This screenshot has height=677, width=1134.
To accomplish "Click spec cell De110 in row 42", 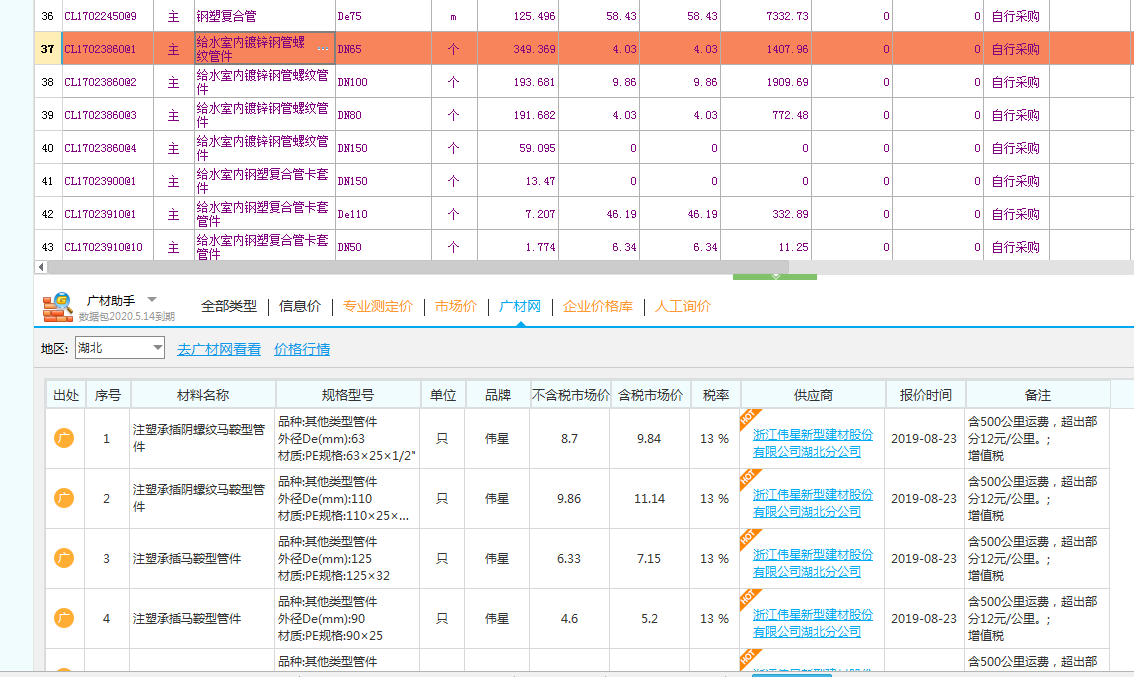I will [x=383, y=213].
